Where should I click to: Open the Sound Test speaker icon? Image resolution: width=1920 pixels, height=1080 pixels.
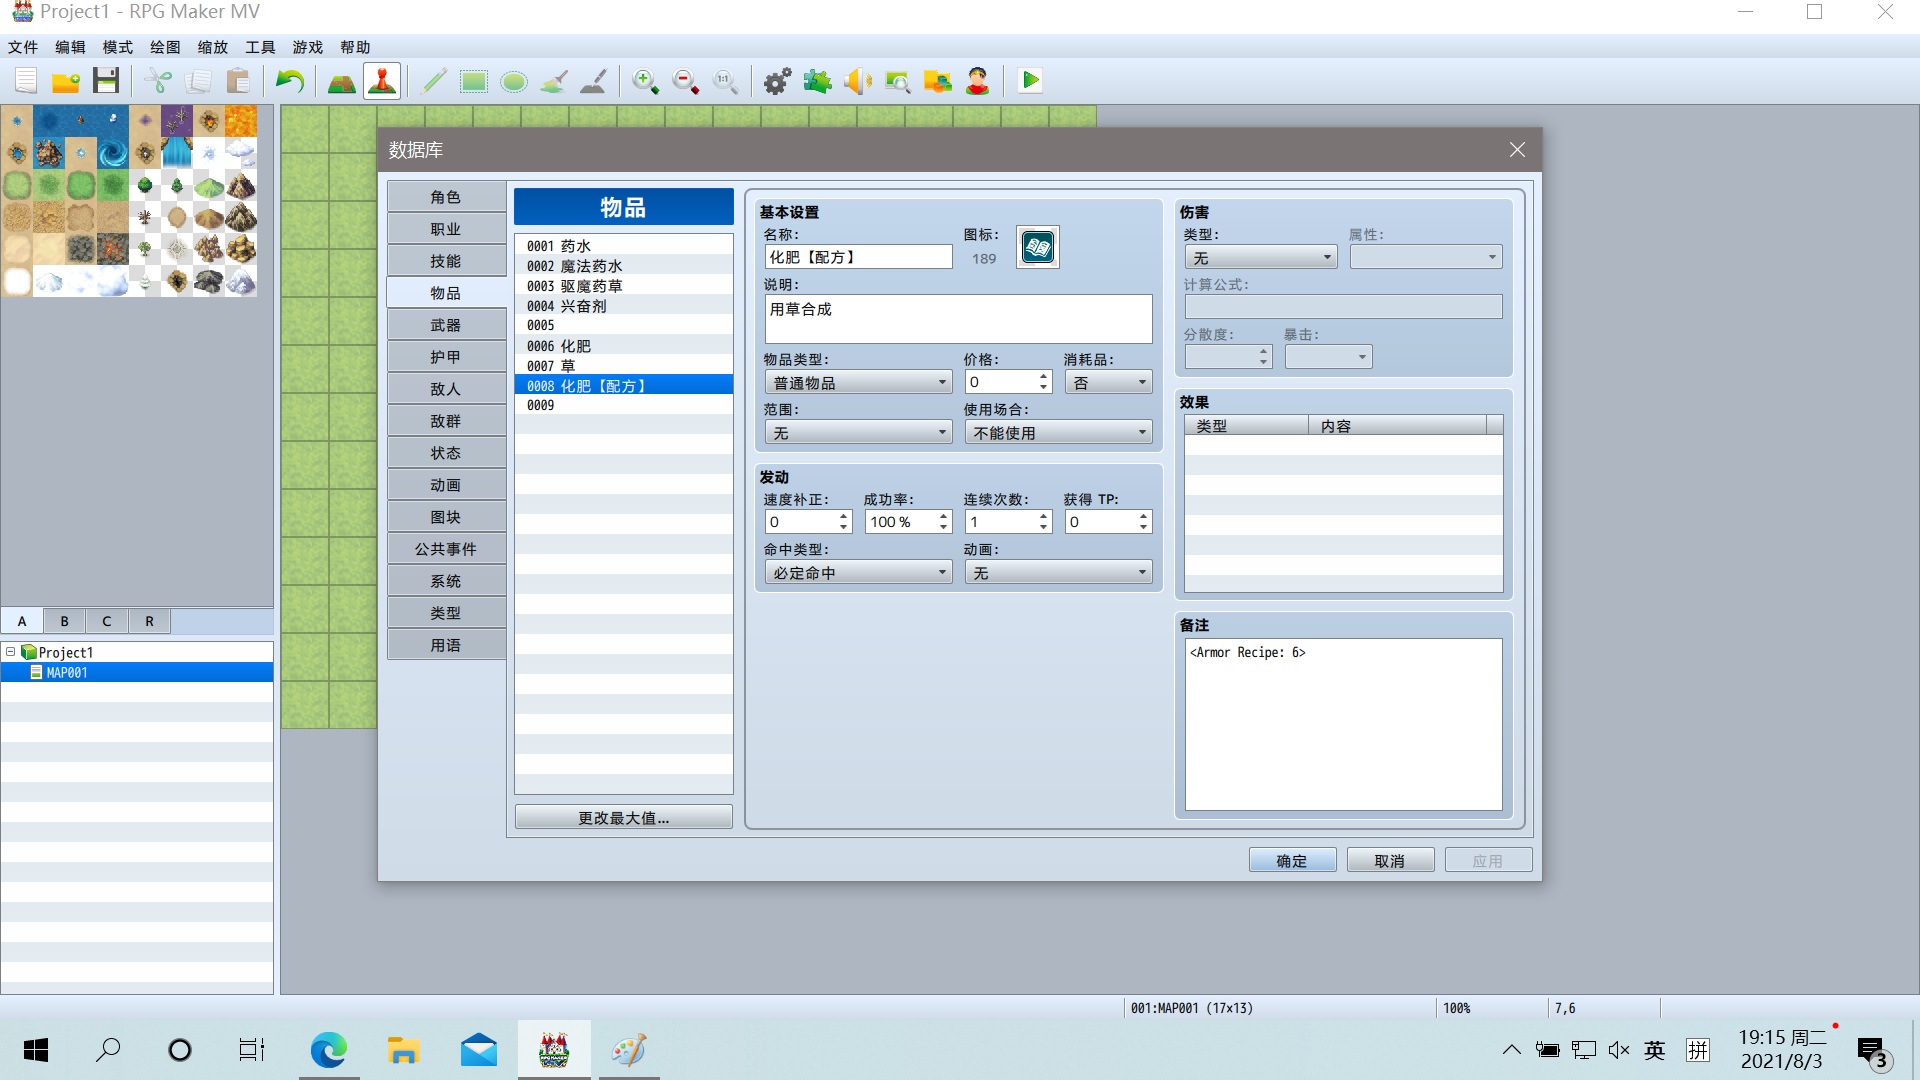(858, 81)
